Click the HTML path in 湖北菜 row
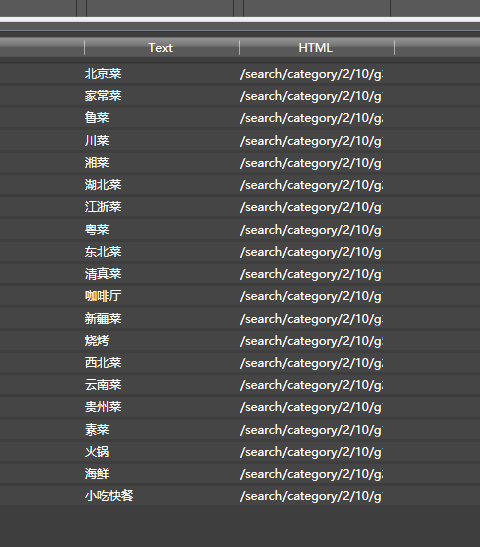This screenshot has height=547, width=480. [x=311, y=185]
